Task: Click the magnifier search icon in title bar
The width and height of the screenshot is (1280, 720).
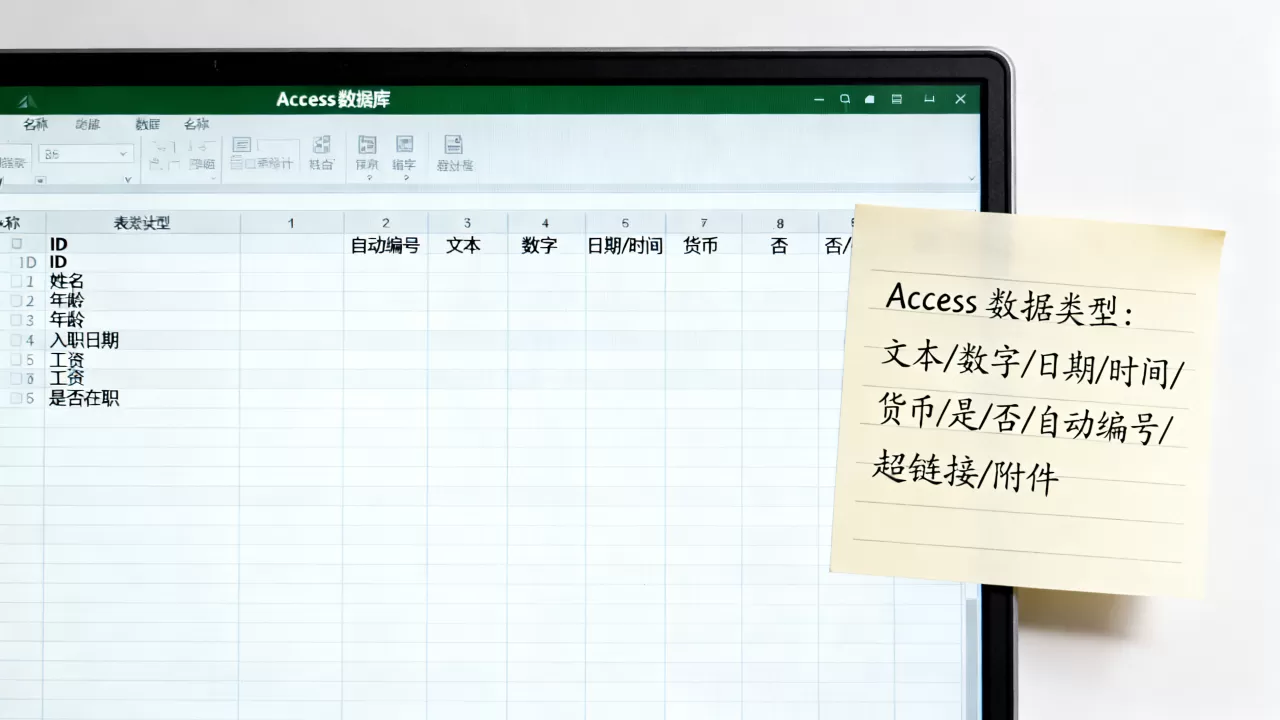Action: tap(845, 99)
